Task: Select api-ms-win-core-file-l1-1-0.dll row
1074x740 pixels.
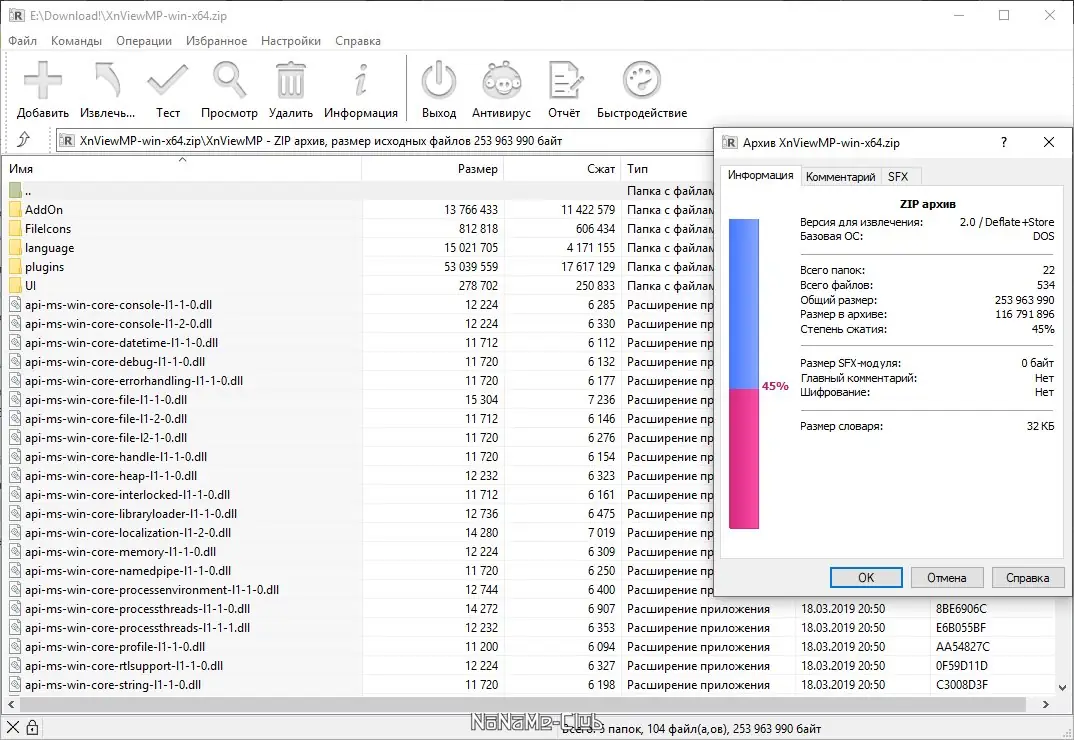Action: [358, 399]
